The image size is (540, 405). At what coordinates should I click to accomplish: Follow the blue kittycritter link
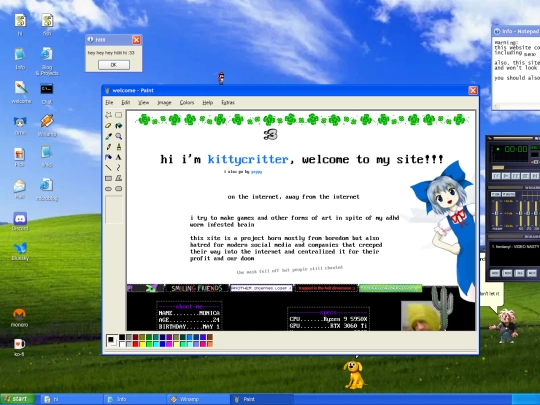248,159
